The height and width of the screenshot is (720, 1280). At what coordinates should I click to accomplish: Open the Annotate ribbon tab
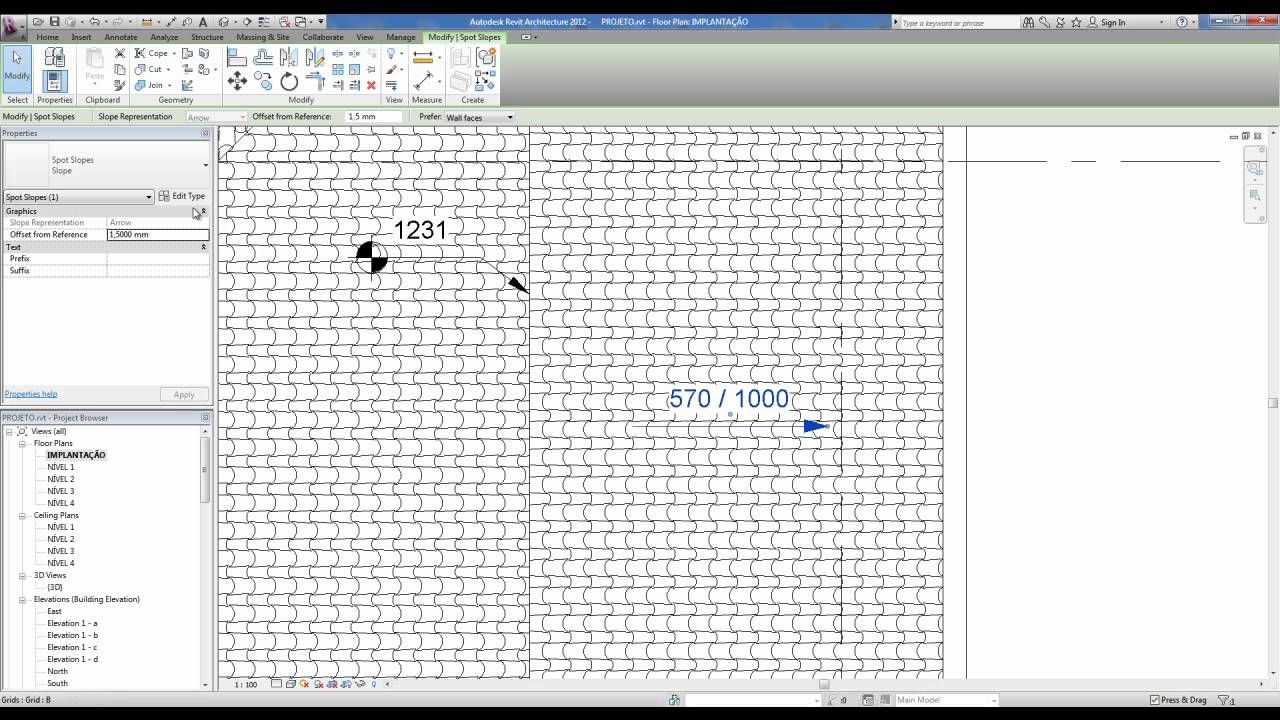(121, 37)
